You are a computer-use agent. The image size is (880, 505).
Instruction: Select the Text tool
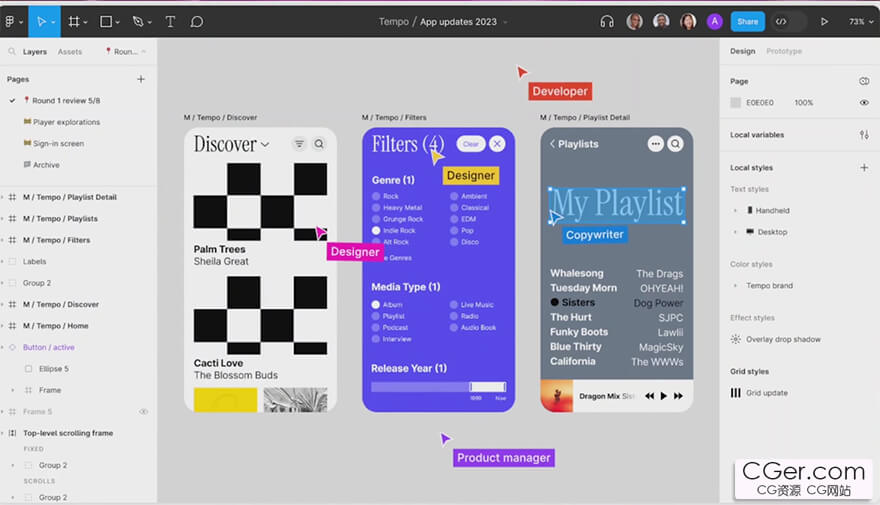170,21
